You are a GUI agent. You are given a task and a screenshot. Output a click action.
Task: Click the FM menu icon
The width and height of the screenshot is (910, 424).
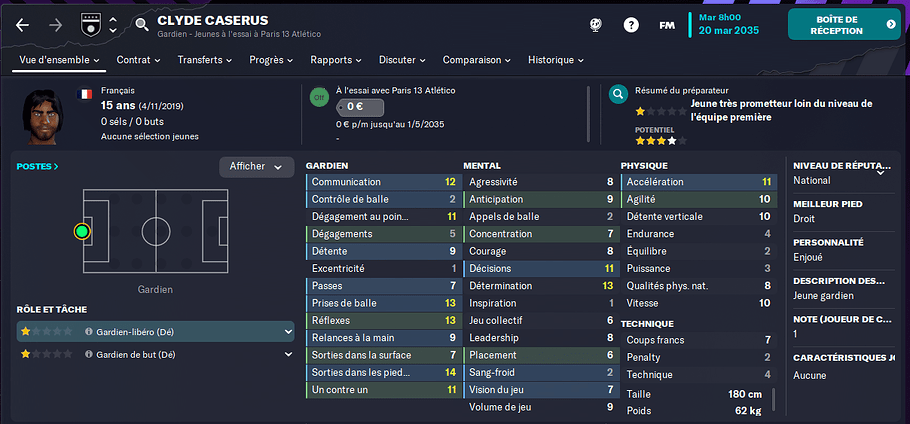pos(667,25)
